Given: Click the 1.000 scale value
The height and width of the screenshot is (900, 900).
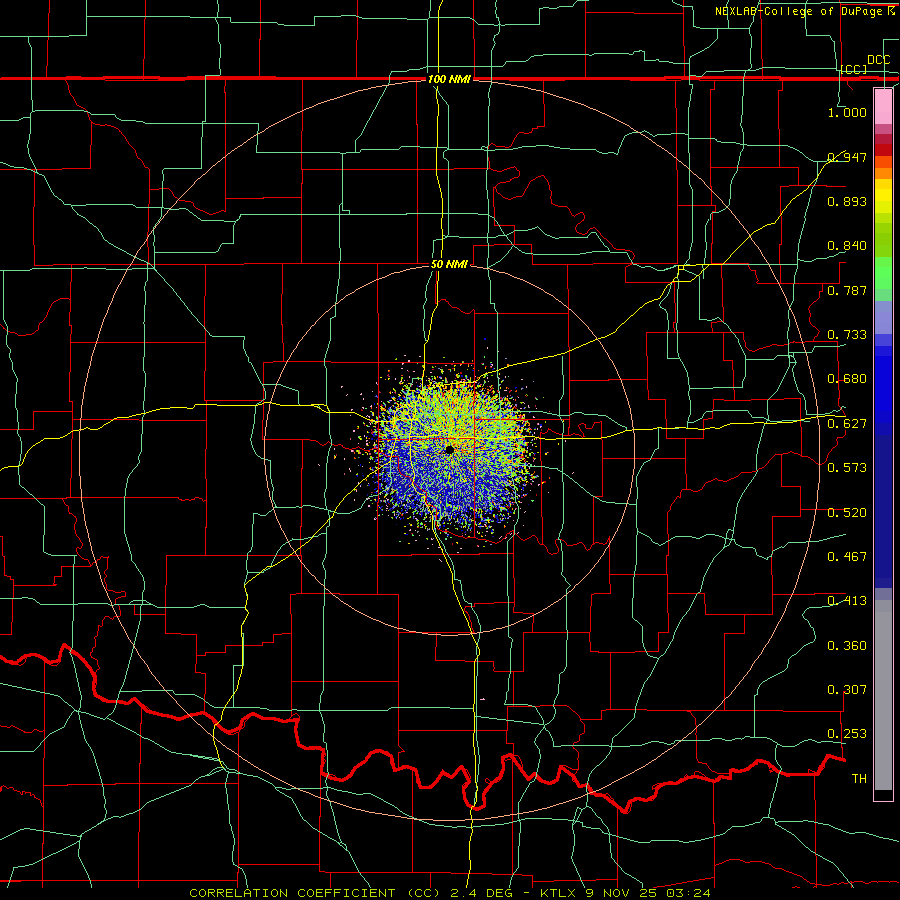Looking at the screenshot, I should pos(847,112).
